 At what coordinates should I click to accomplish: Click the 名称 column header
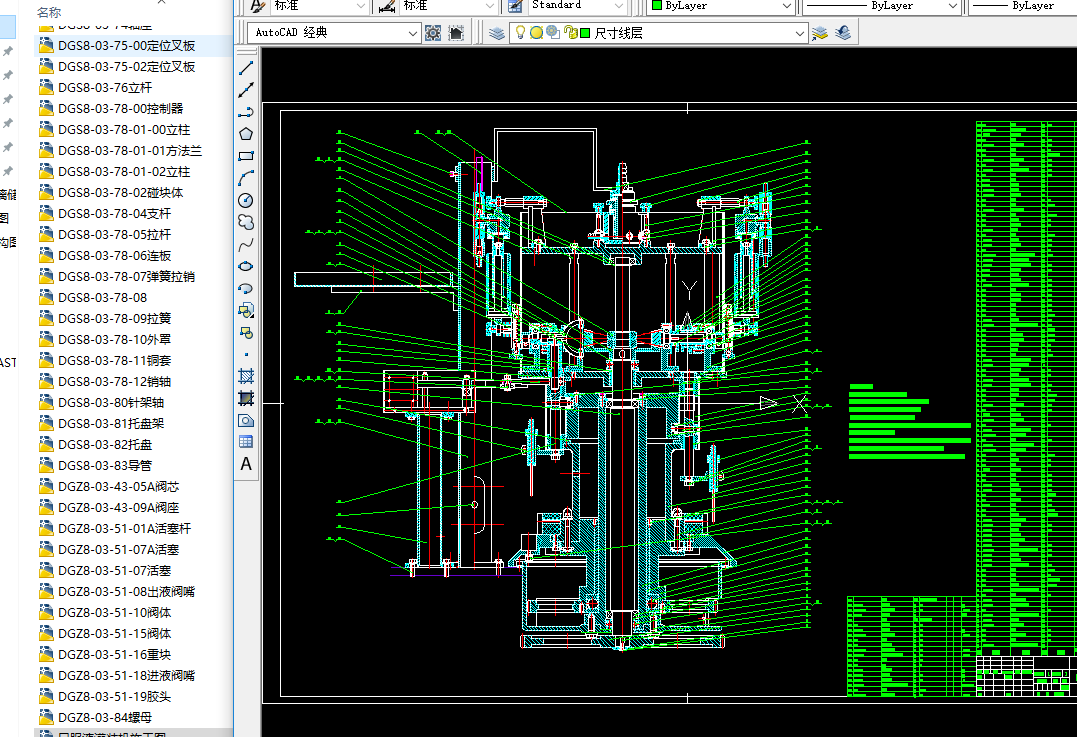(x=50, y=13)
